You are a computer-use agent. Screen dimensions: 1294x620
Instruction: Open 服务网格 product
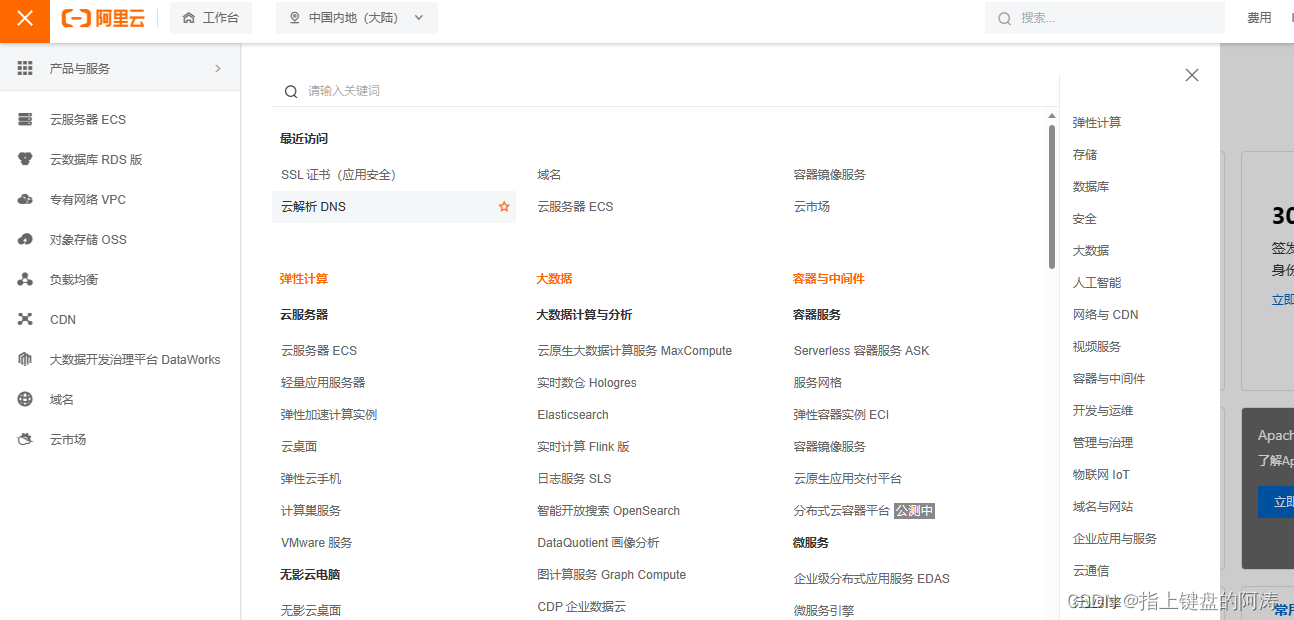coord(818,383)
